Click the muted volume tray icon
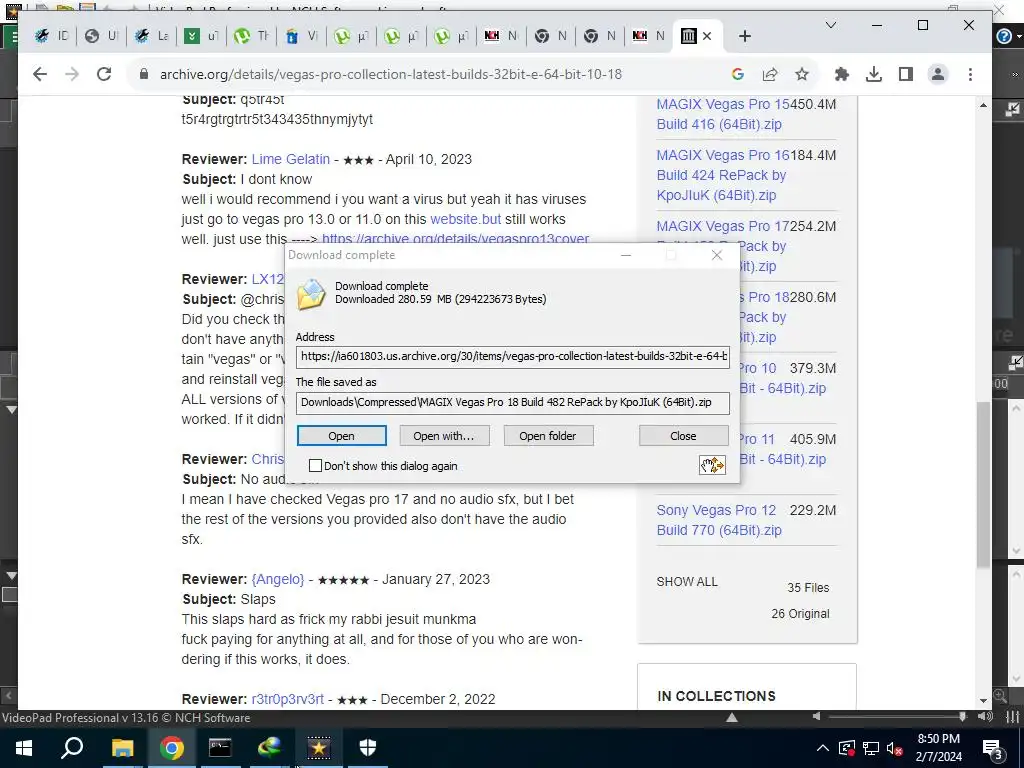The width and height of the screenshot is (1024, 768). (x=895, y=748)
